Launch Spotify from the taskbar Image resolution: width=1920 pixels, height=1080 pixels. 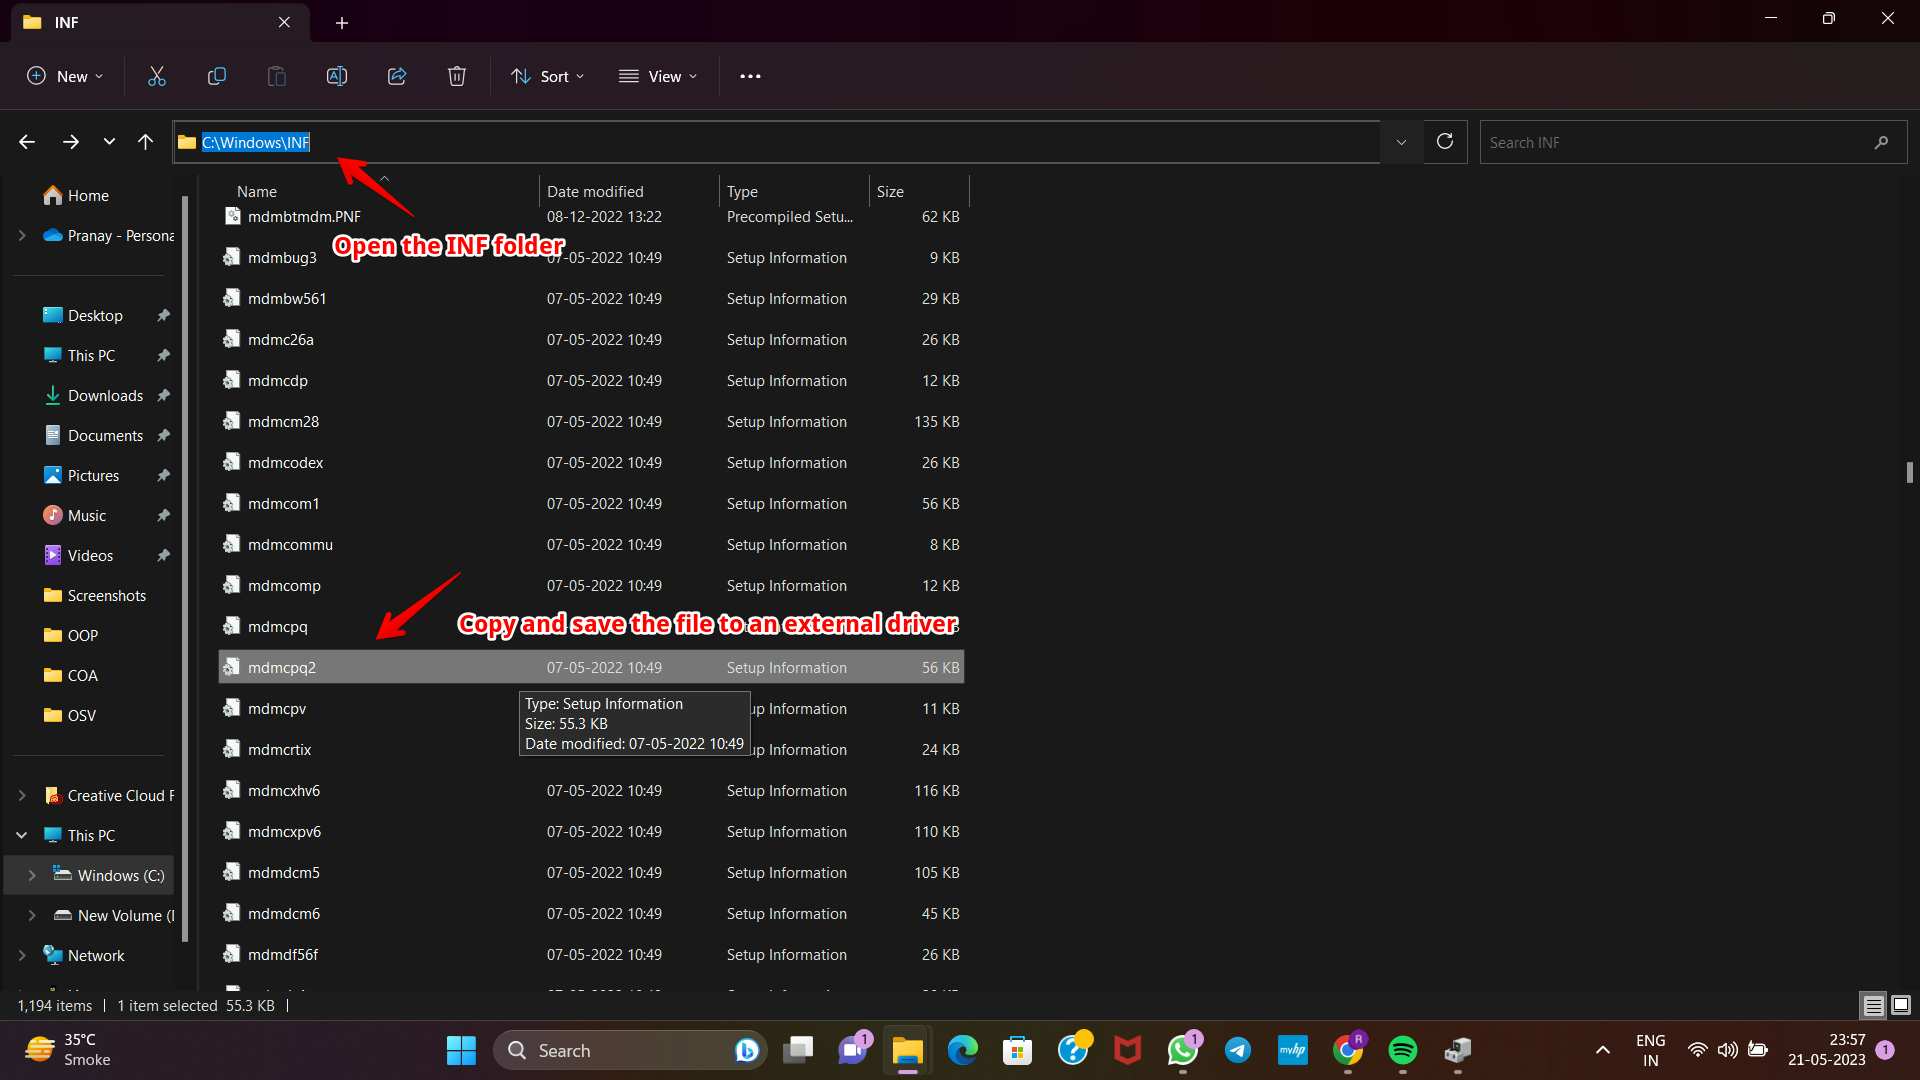(1403, 1050)
